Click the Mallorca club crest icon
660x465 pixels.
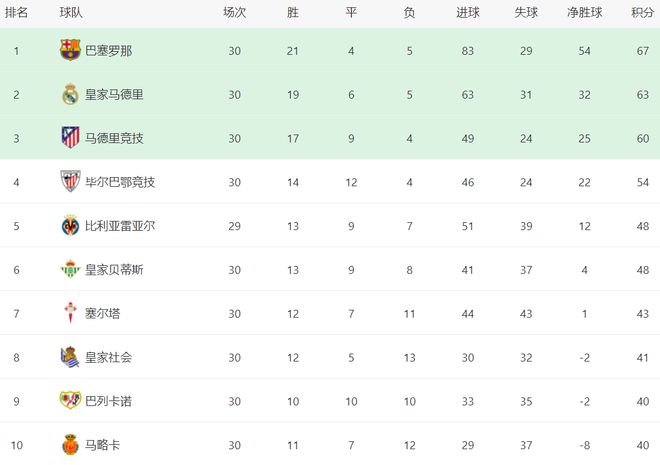(x=70, y=444)
